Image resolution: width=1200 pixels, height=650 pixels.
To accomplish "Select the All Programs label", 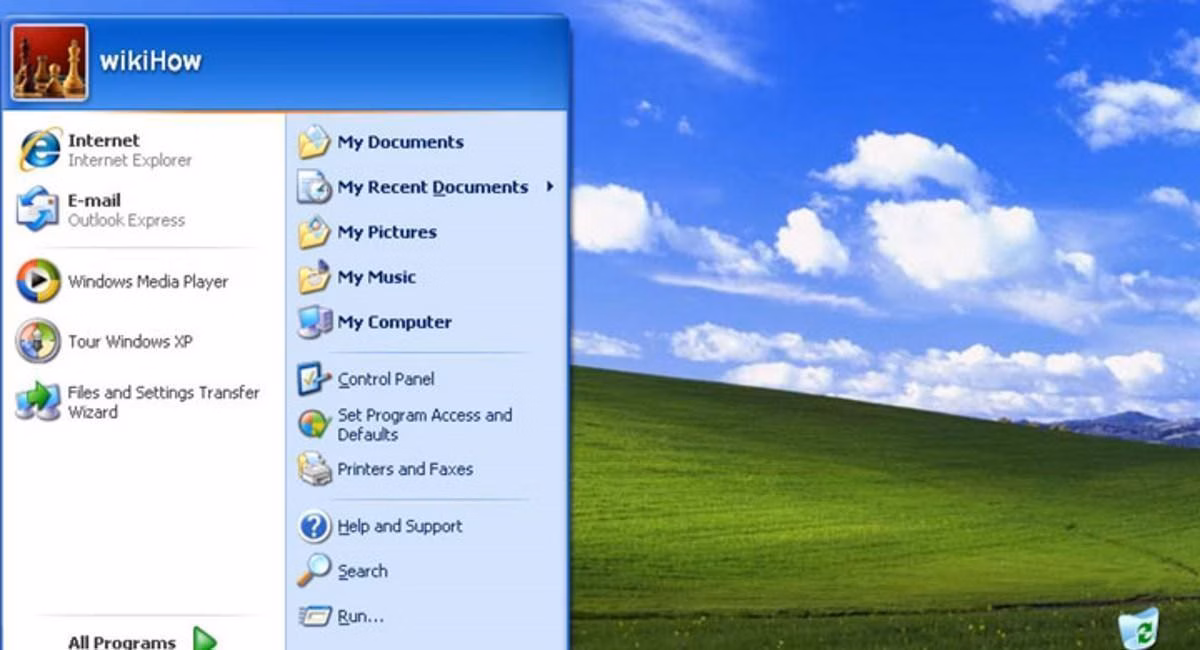I will click(122, 642).
